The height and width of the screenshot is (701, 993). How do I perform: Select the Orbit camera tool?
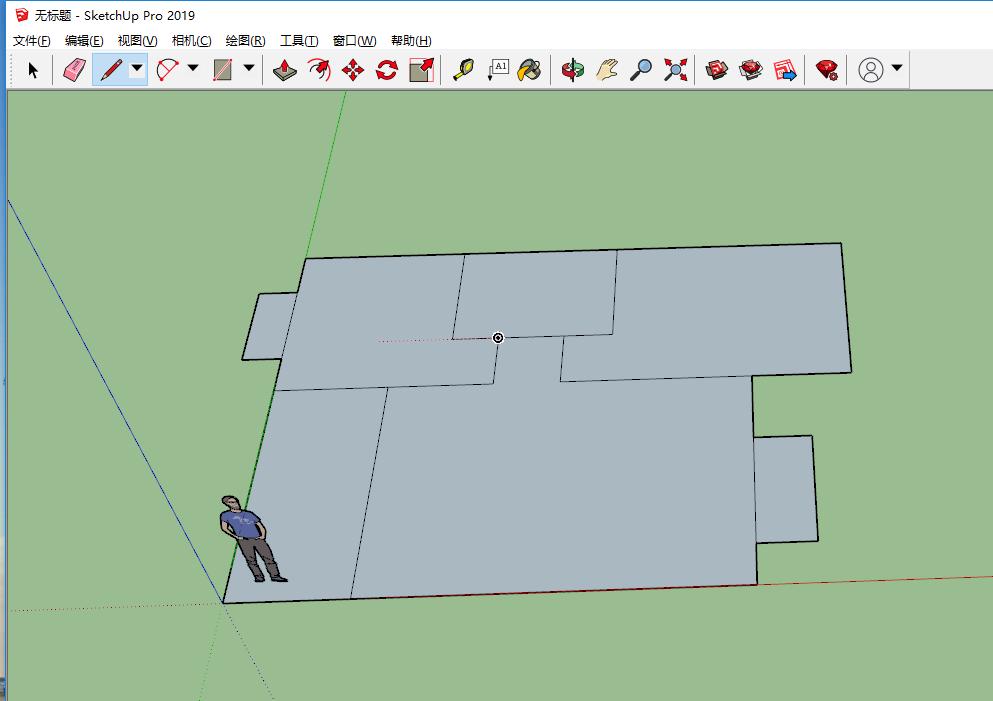click(x=573, y=70)
